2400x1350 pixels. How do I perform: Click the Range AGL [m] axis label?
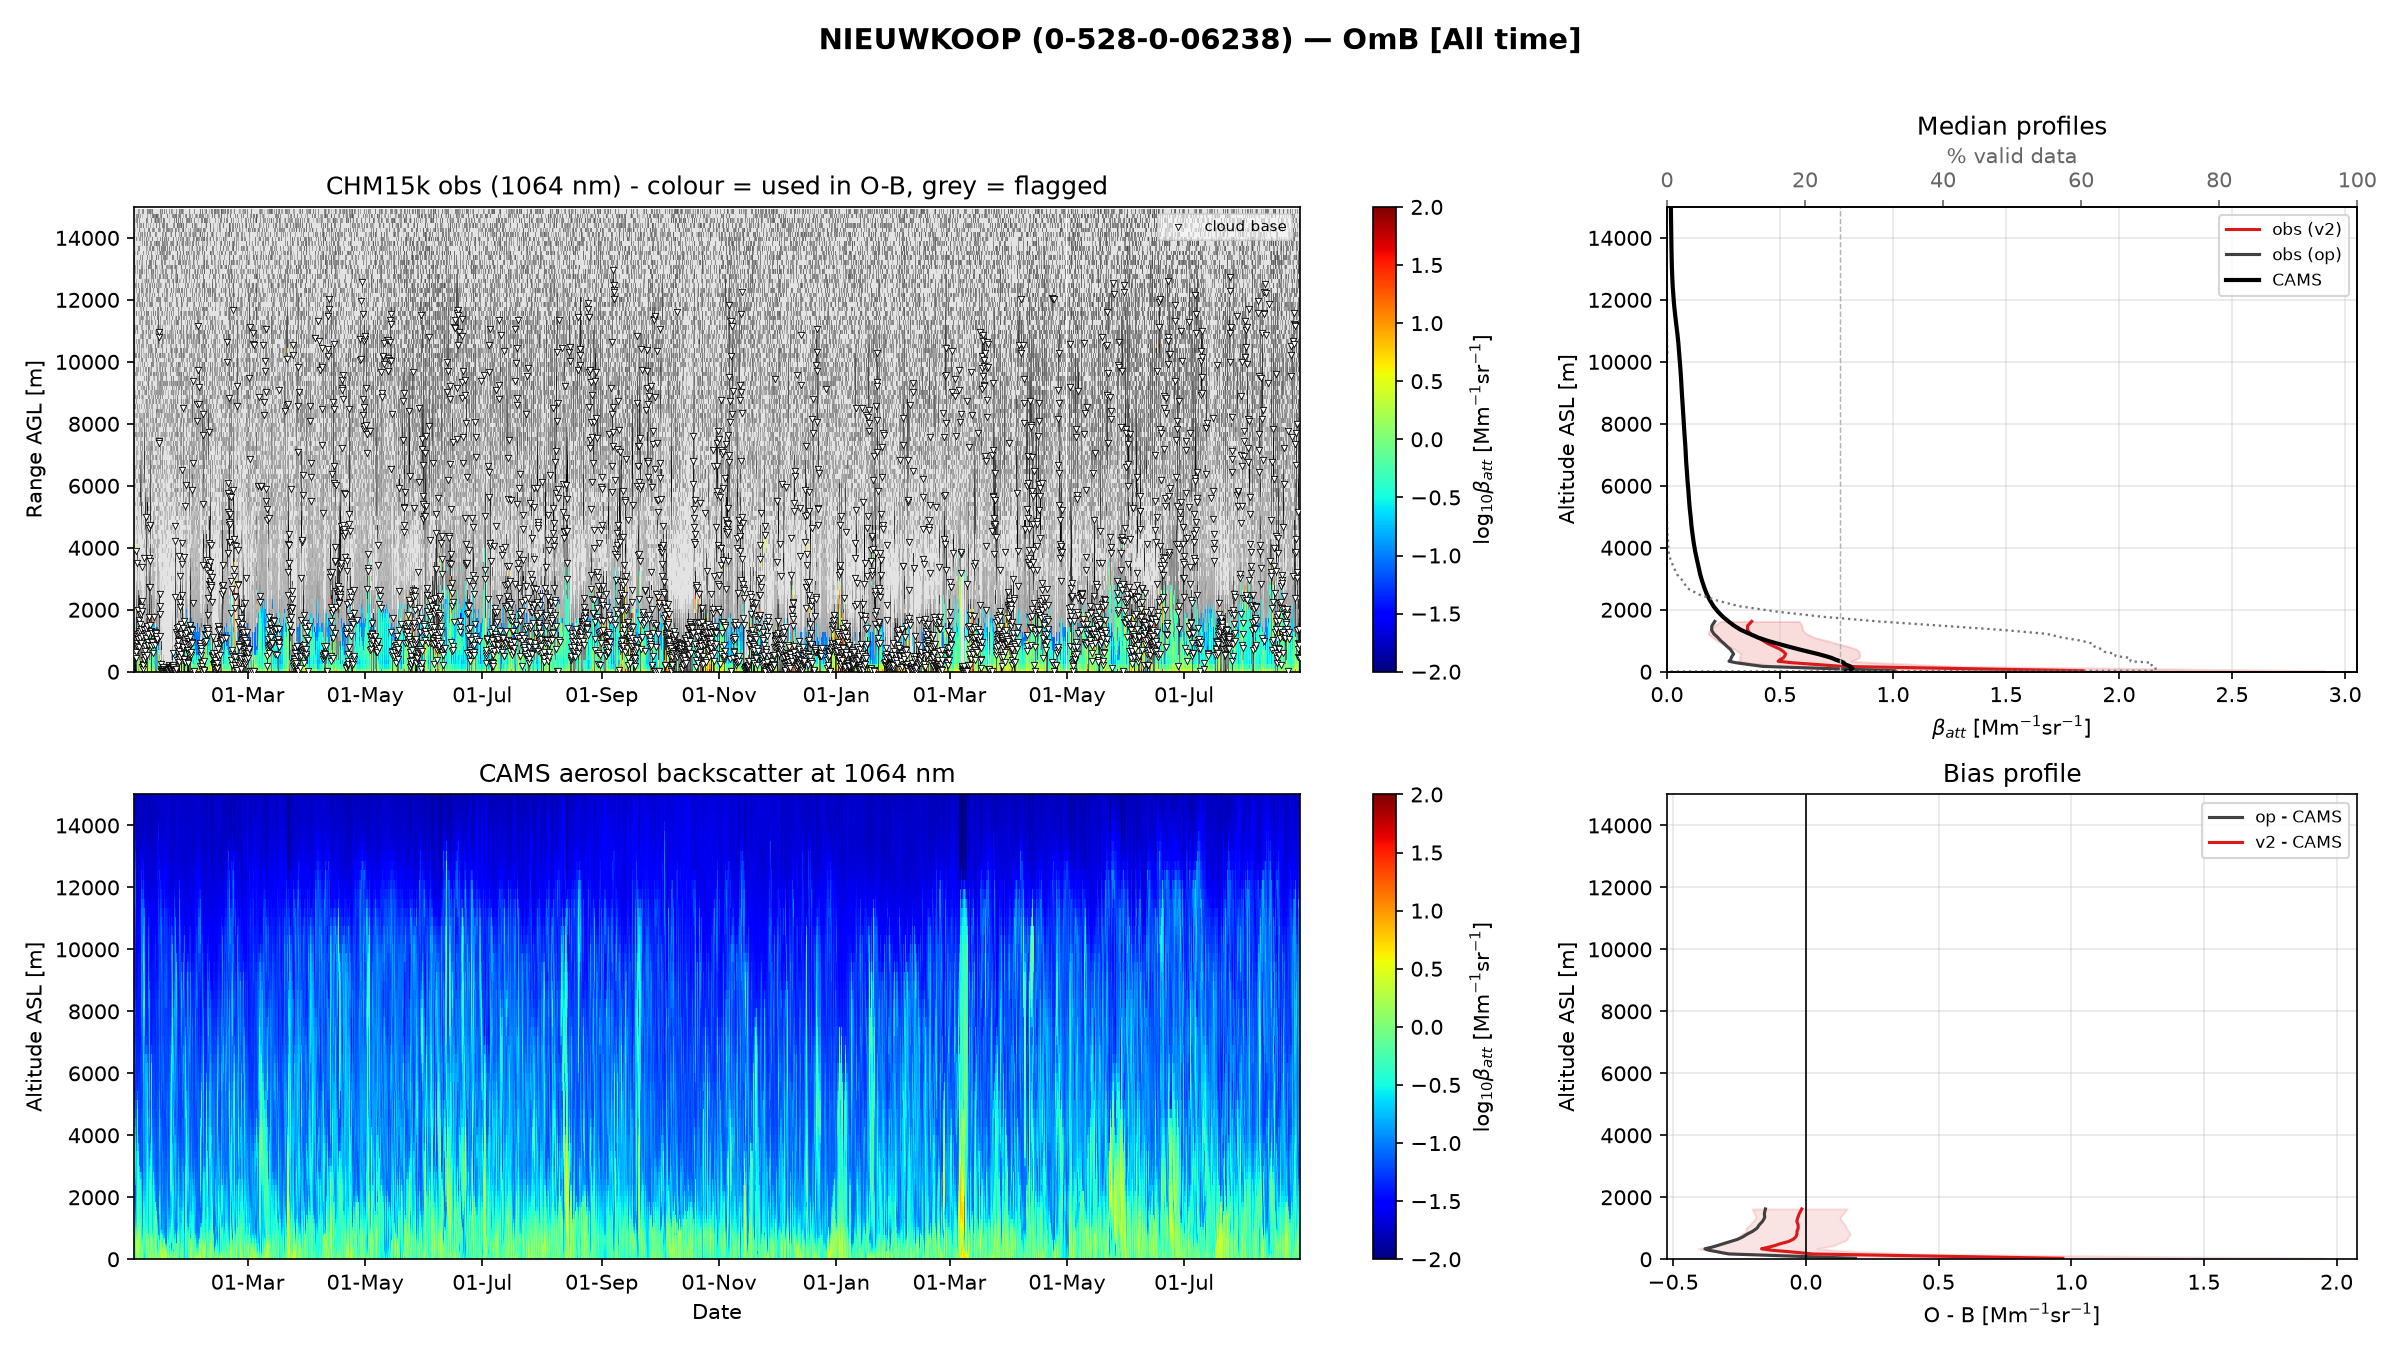(35, 439)
